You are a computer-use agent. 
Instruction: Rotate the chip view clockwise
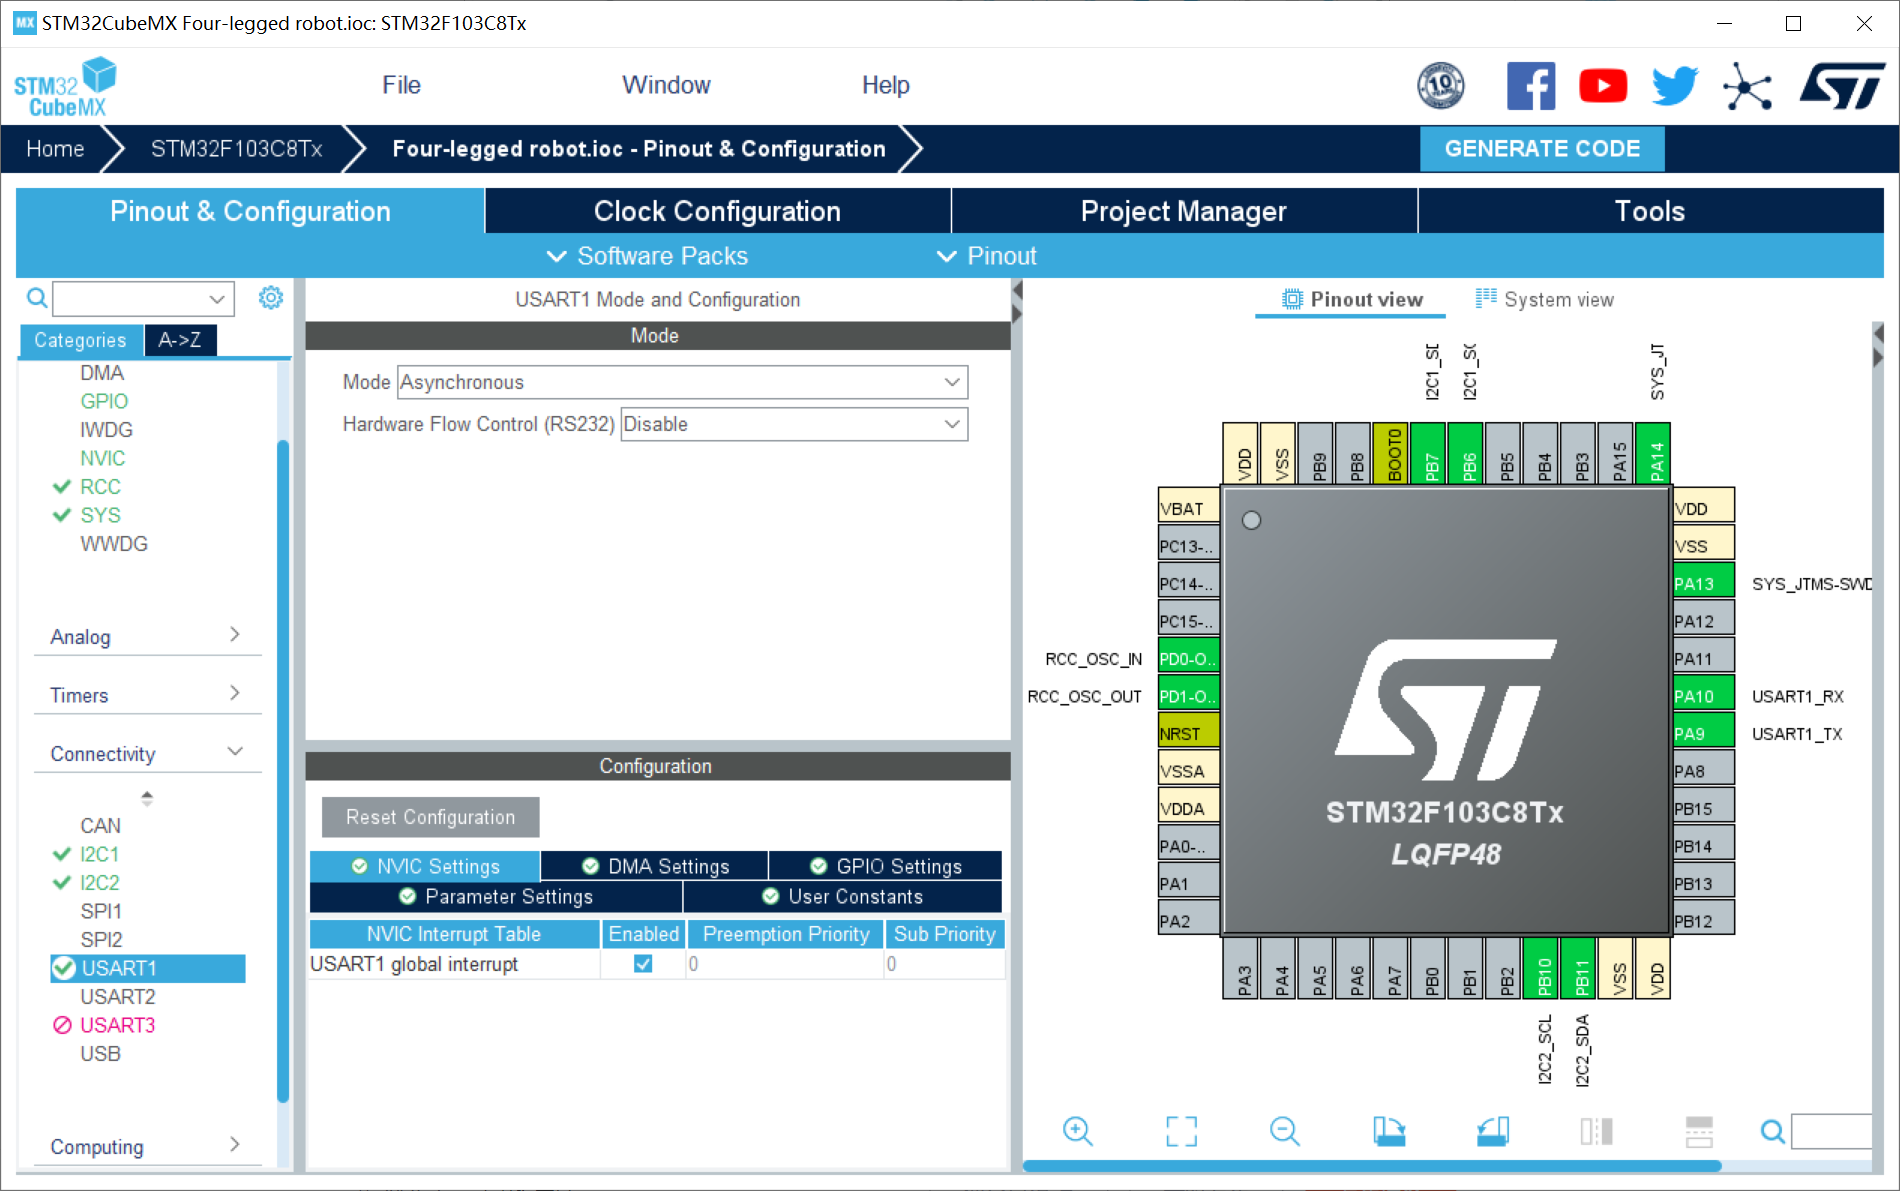point(1389,1131)
